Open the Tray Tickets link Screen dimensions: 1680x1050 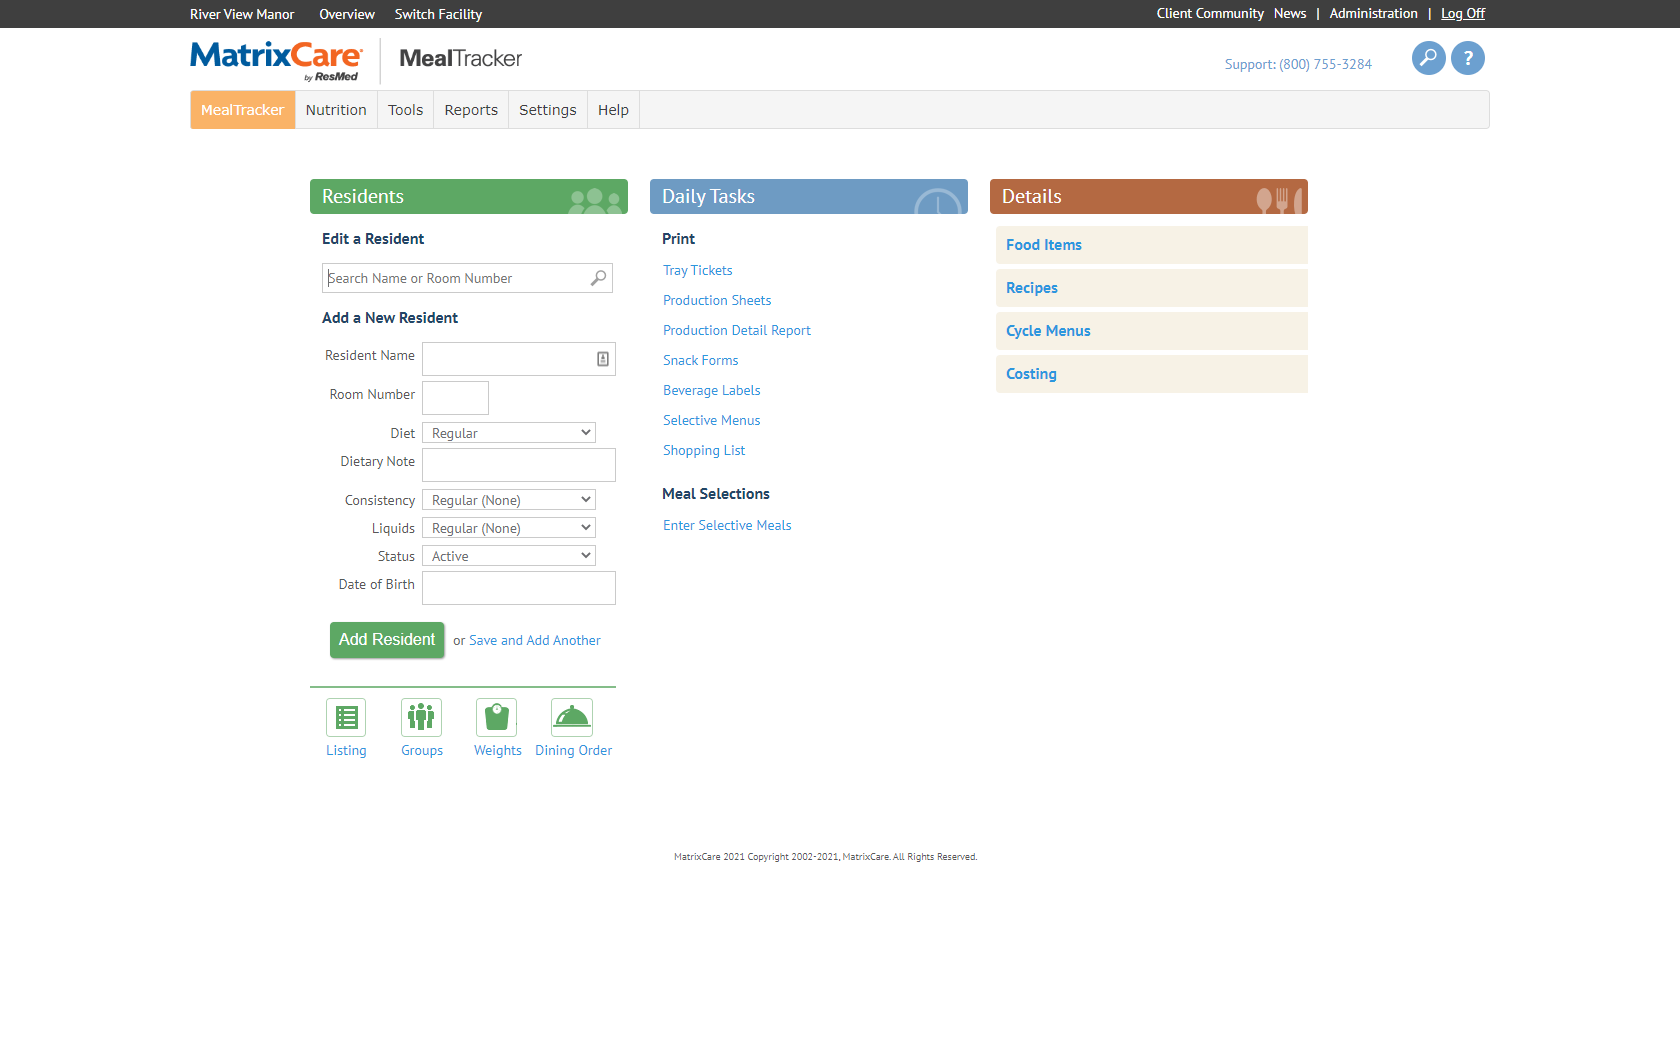coord(697,270)
